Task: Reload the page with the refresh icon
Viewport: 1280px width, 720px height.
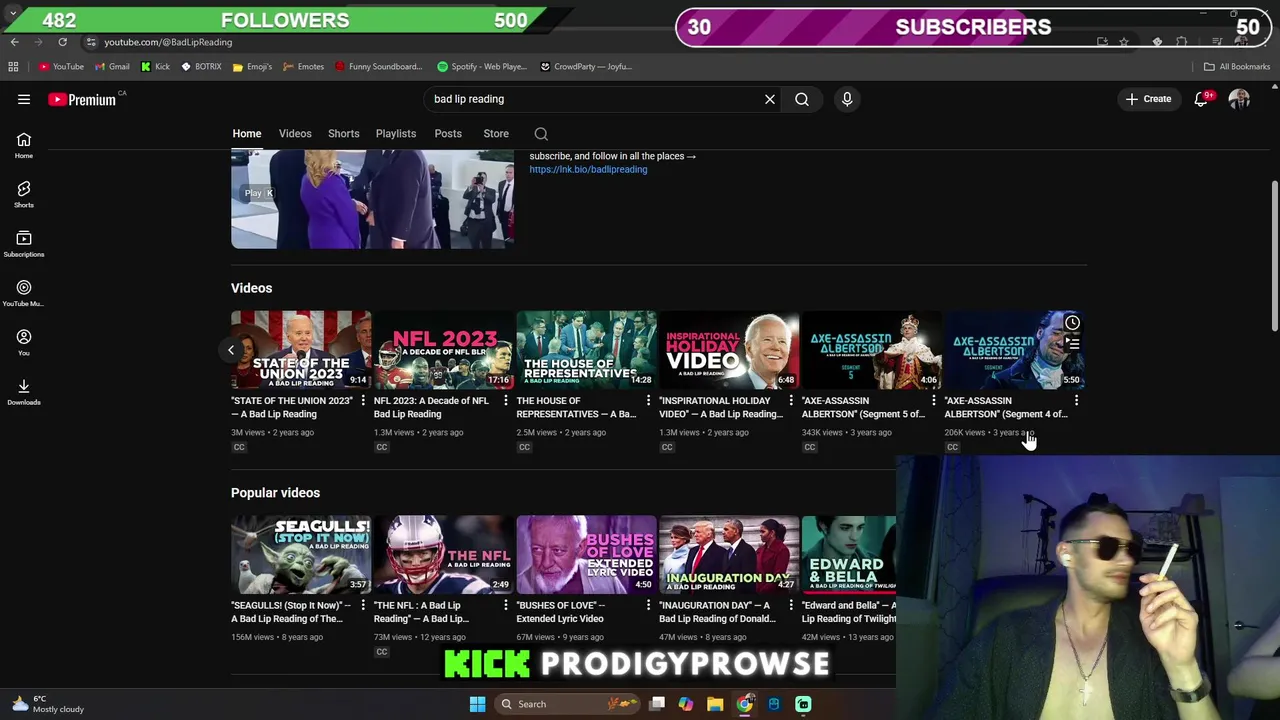Action: coord(62,42)
